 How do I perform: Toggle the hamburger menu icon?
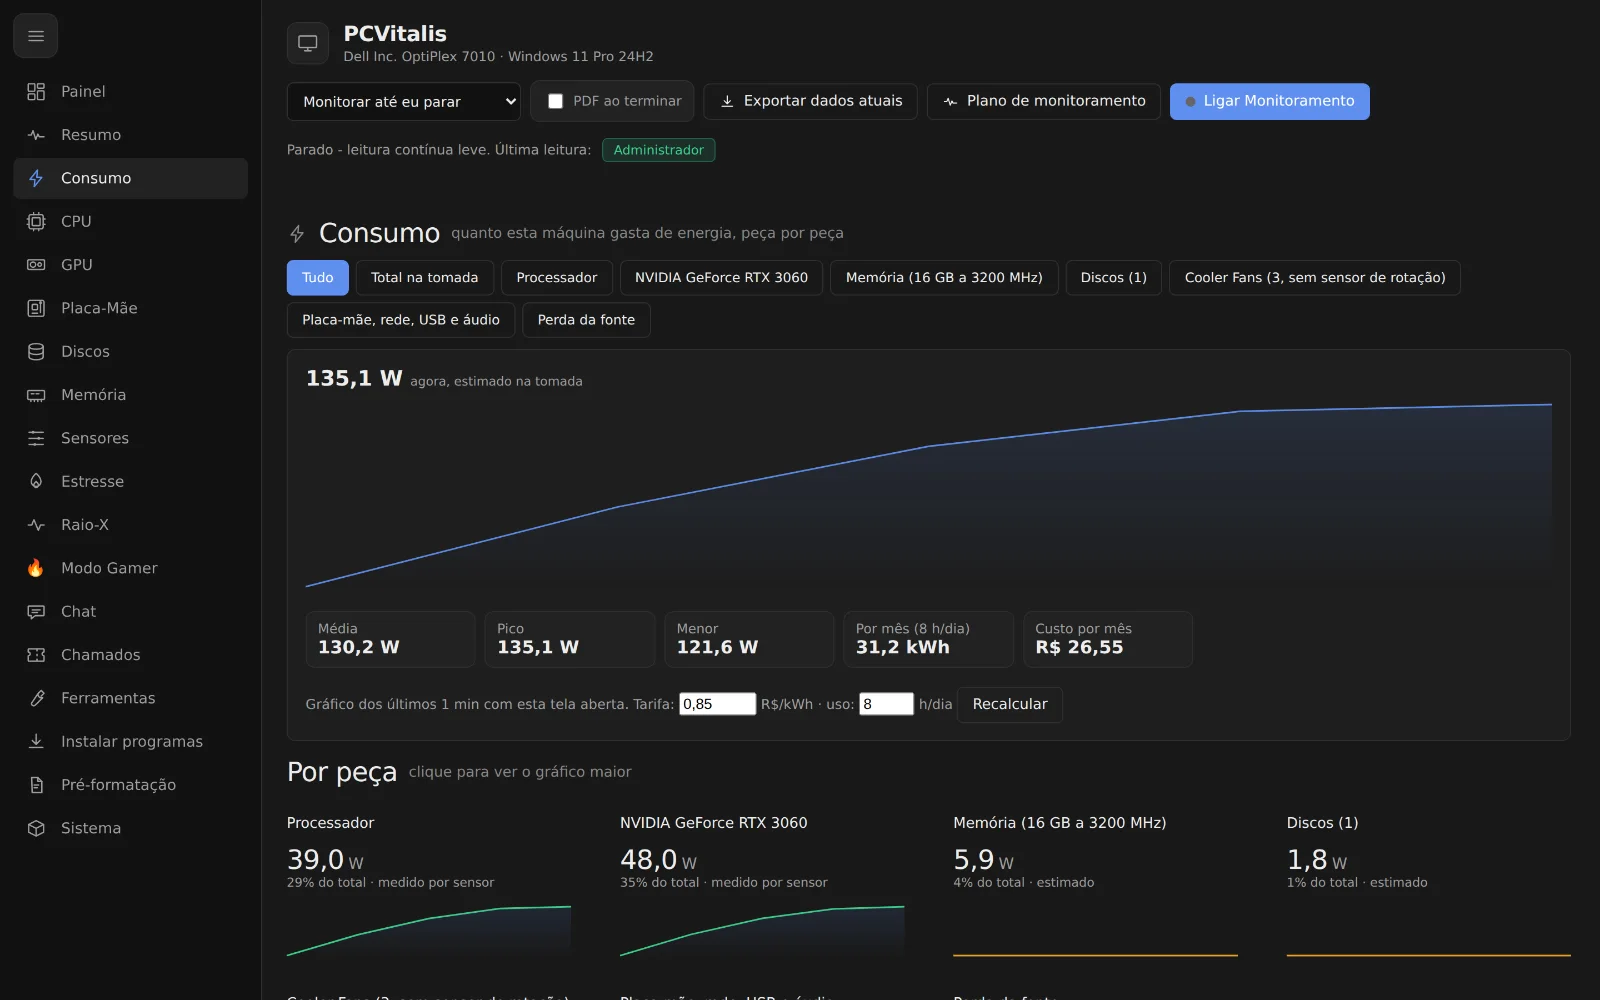pyautogui.click(x=36, y=37)
